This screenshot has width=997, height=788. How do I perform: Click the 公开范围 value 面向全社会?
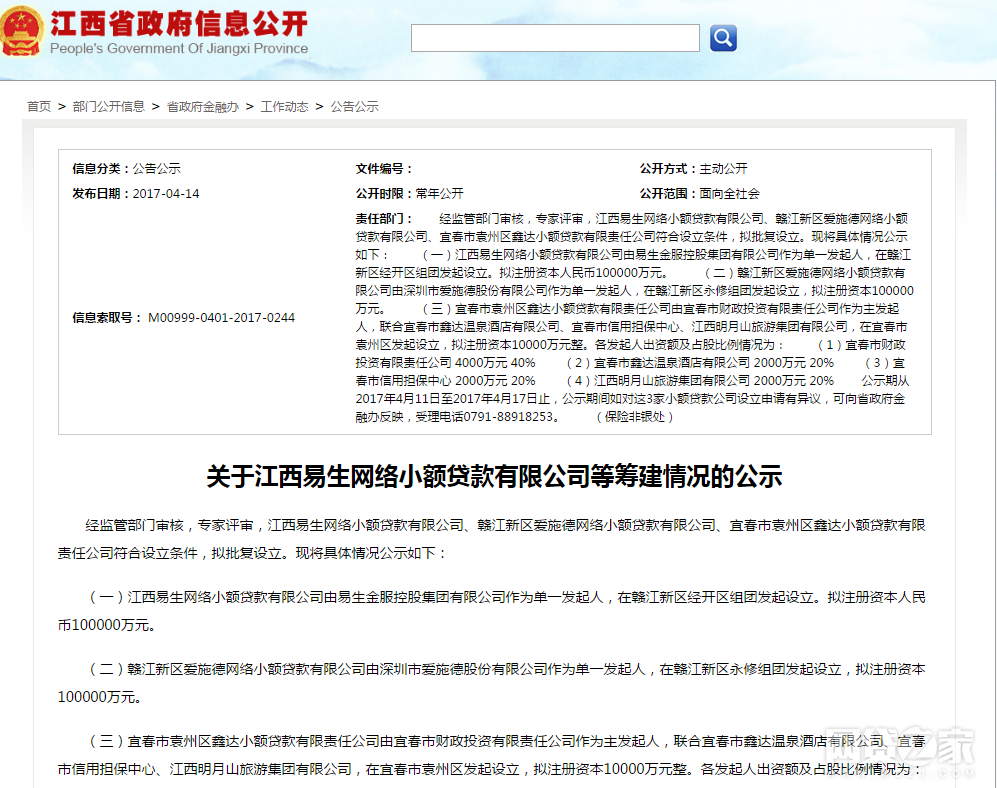(x=729, y=194)
